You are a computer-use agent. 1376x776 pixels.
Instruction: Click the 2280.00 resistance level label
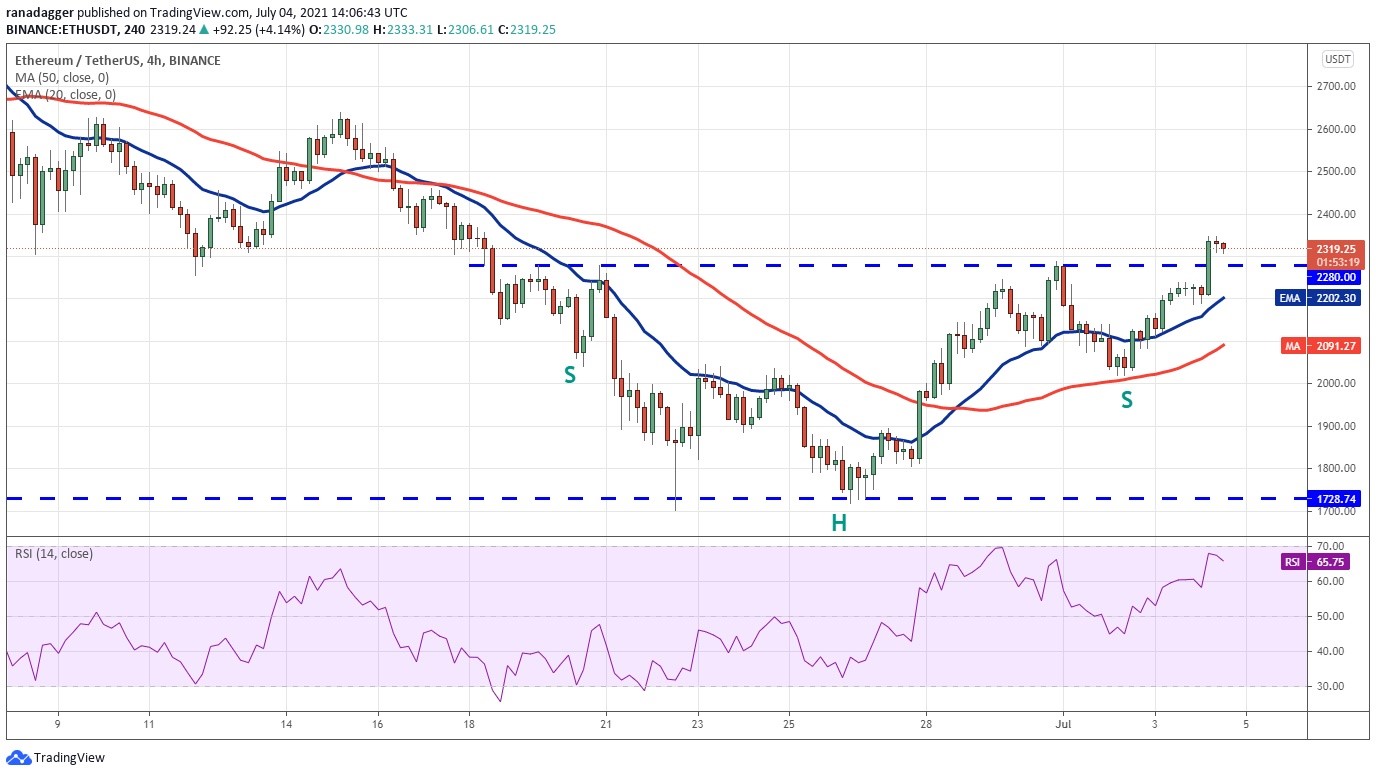click(1335, 277)
